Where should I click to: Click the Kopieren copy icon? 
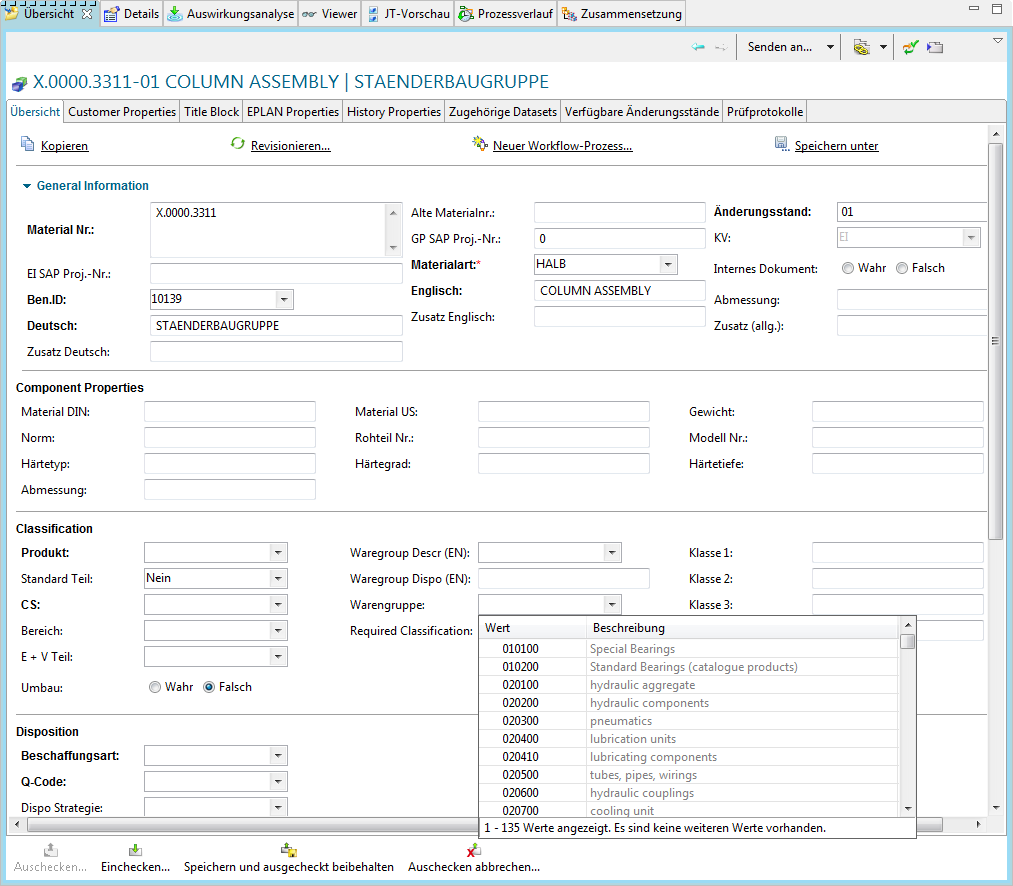[x=28, y=145]
